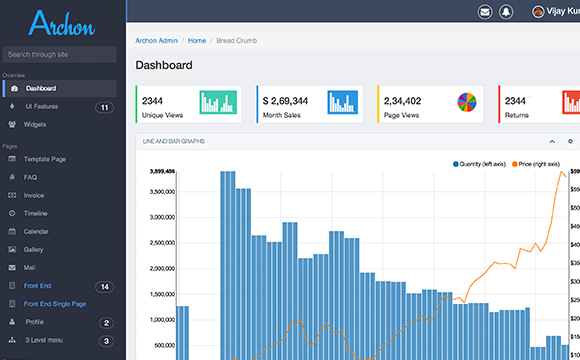Click the 3,899,486 axis label
The height and width of the screenshot is (360, 580).
[162, 171]
